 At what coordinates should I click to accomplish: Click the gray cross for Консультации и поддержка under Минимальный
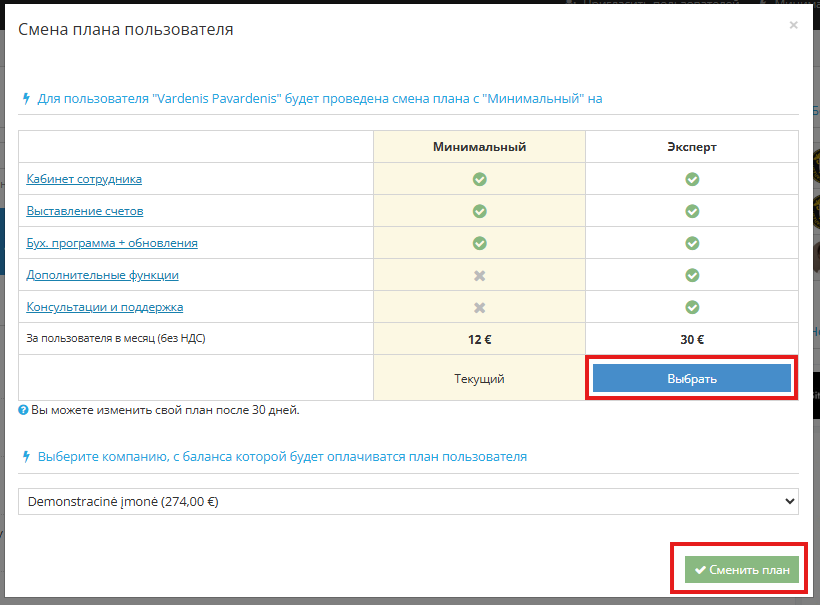click(x=479, y=307)
